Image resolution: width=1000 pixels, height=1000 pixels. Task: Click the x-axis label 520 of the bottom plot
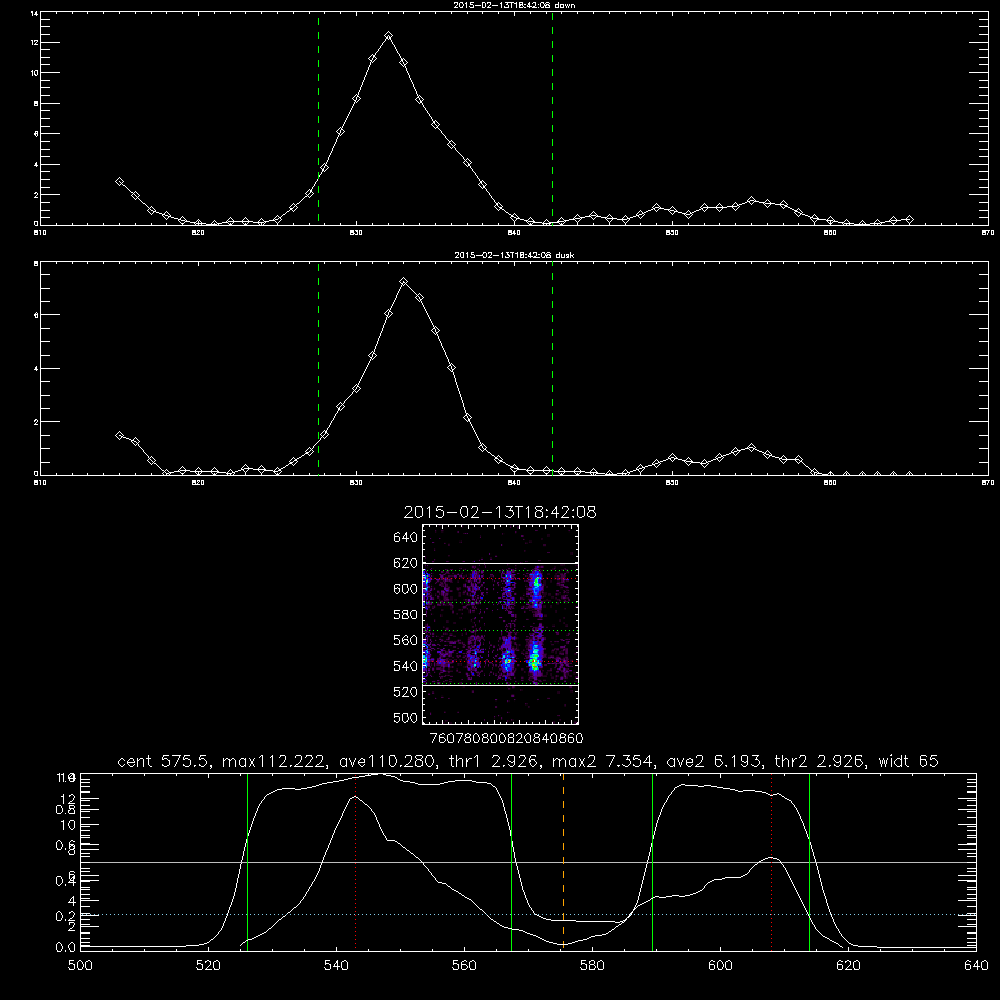(x=208, y=966)
